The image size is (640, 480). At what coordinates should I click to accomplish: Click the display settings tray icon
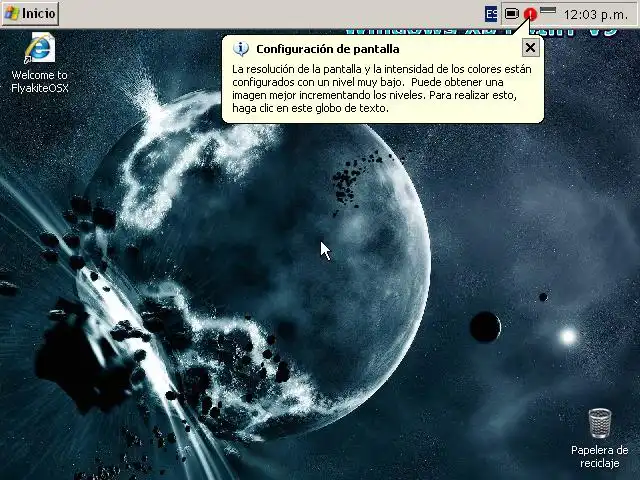[511, 14]
